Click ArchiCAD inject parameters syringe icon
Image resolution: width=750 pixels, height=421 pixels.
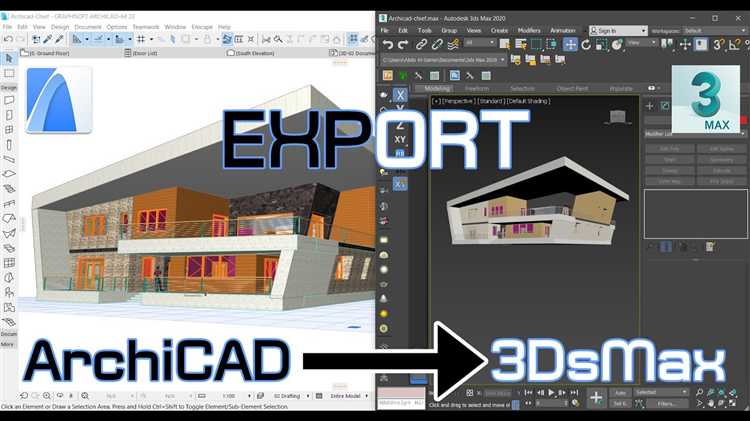59,40
